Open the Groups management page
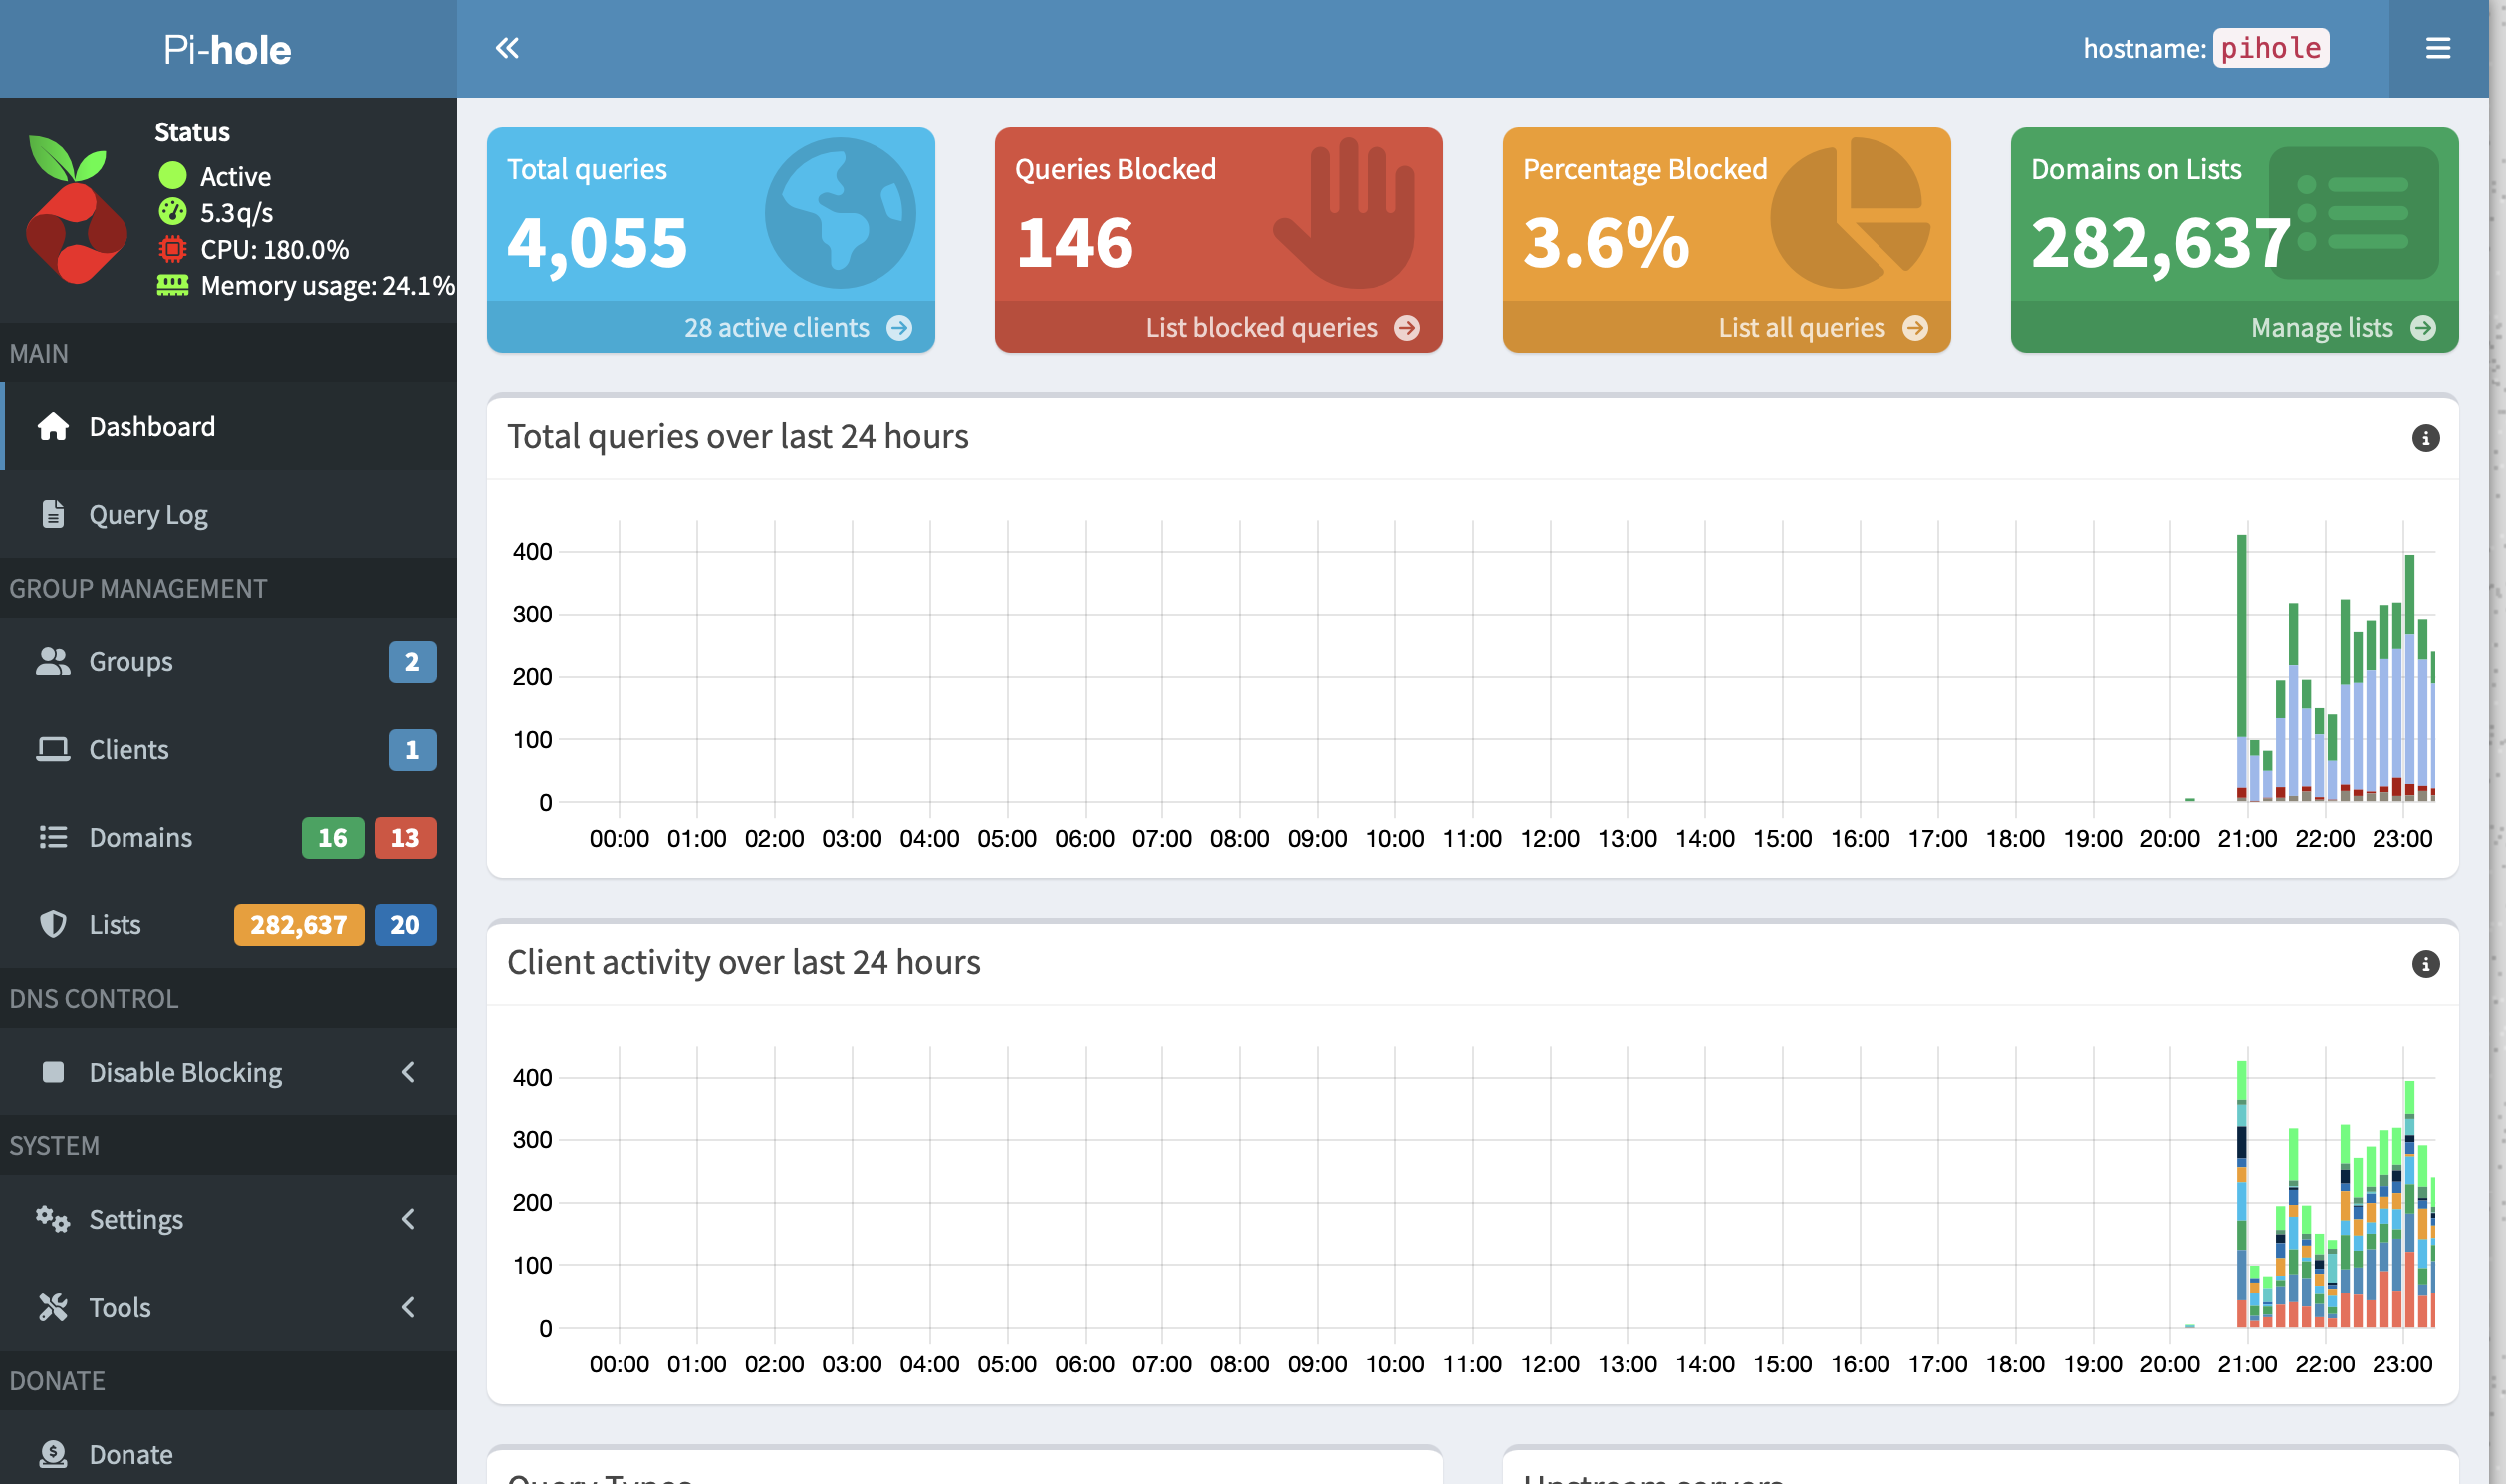This screenshot has width=2506, height=1484. tap(131, 662)
